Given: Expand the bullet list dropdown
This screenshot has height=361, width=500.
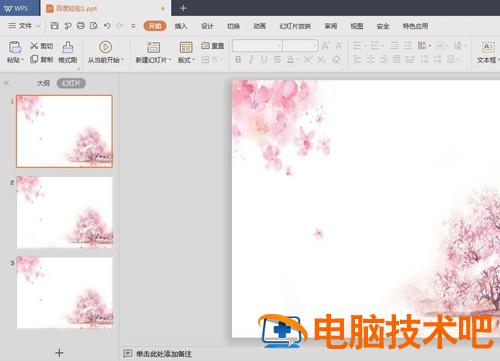Looking at the screenshot, I should tap(365, 46).
